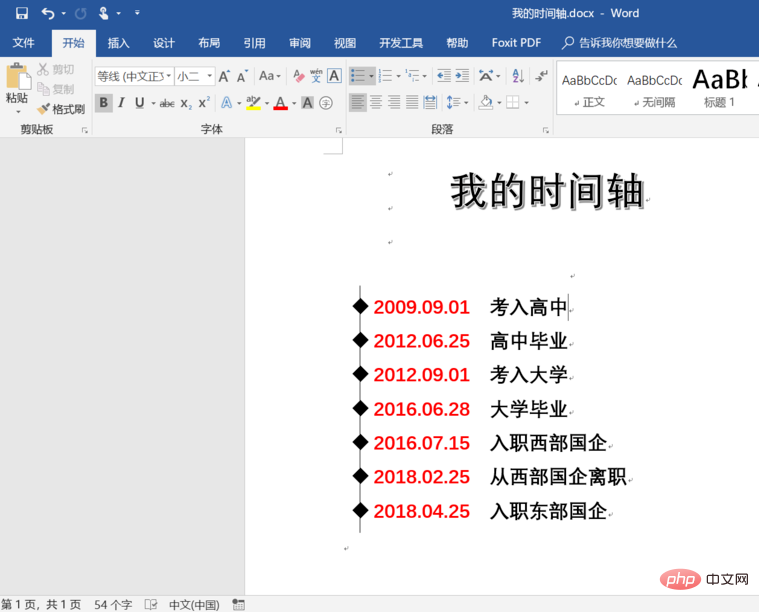Toggle the bullet list button
The height and width of the screenshot is (612, 759).
358,76
